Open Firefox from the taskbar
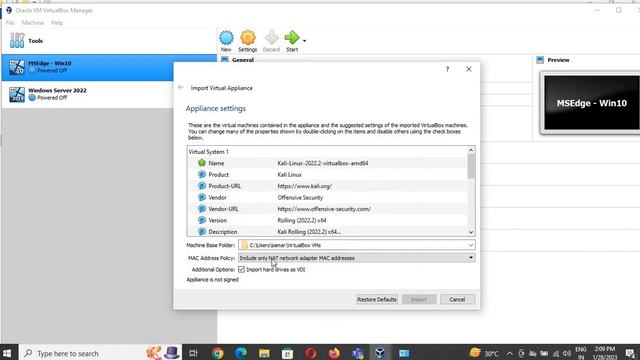640x360 pixels. [x=334, y=353]
